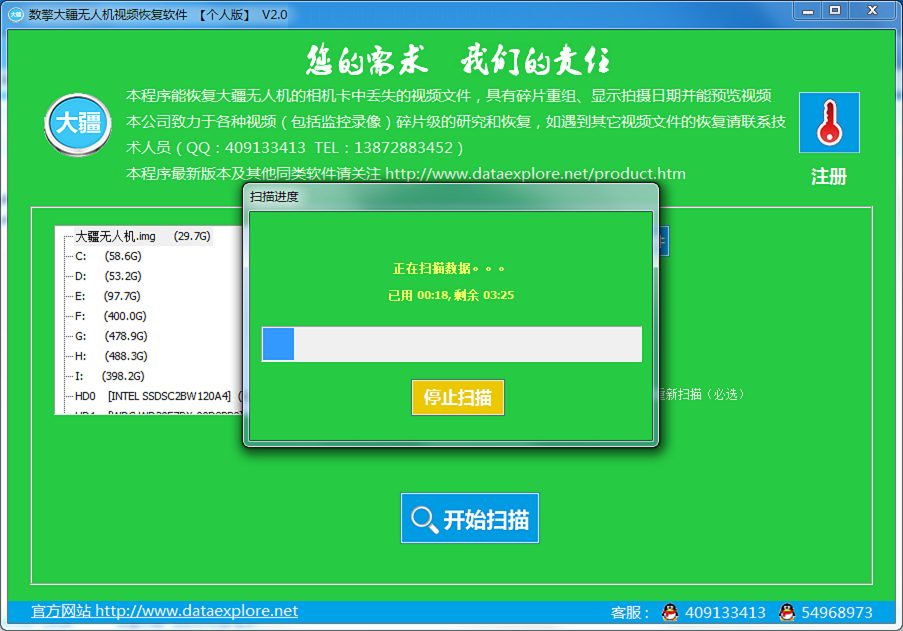Click customer service number 409133413 in footer

tap(725, 612)
